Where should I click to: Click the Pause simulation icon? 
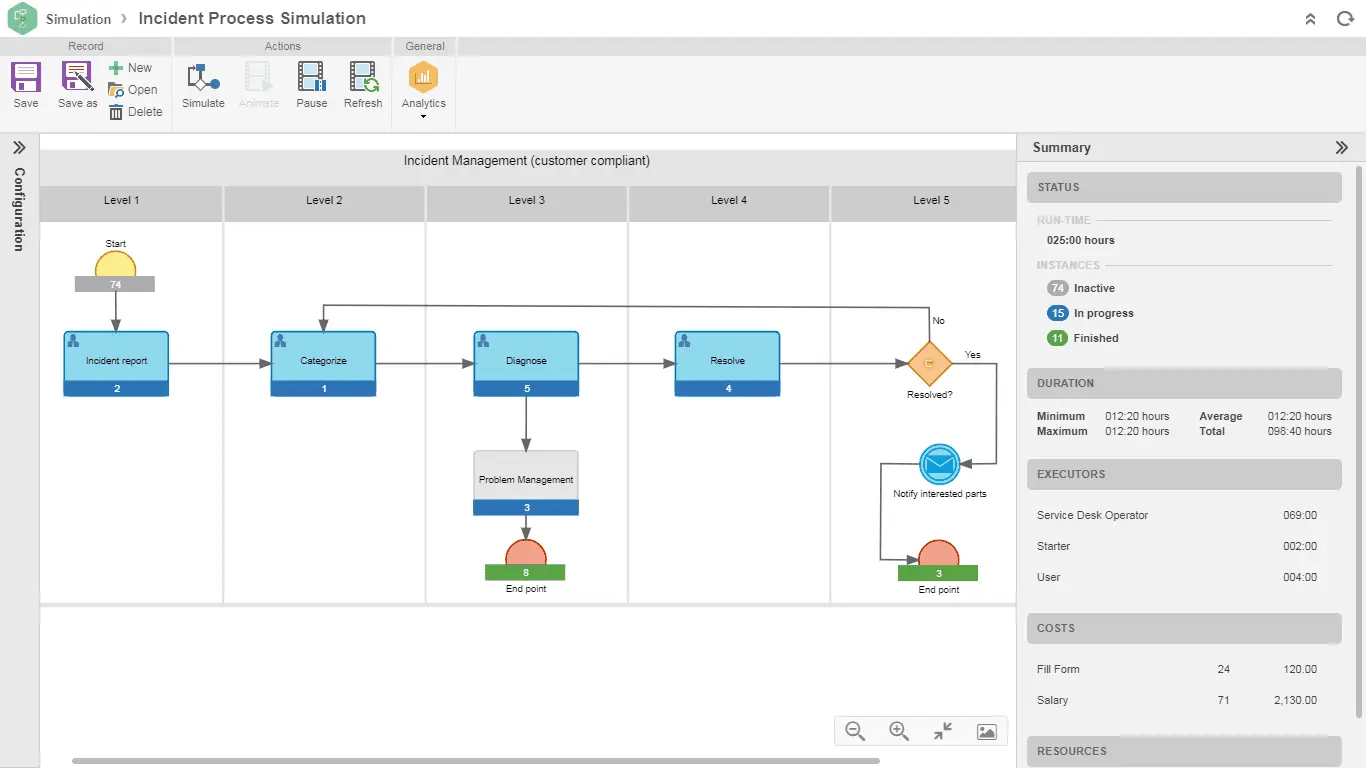pos(311,85)
